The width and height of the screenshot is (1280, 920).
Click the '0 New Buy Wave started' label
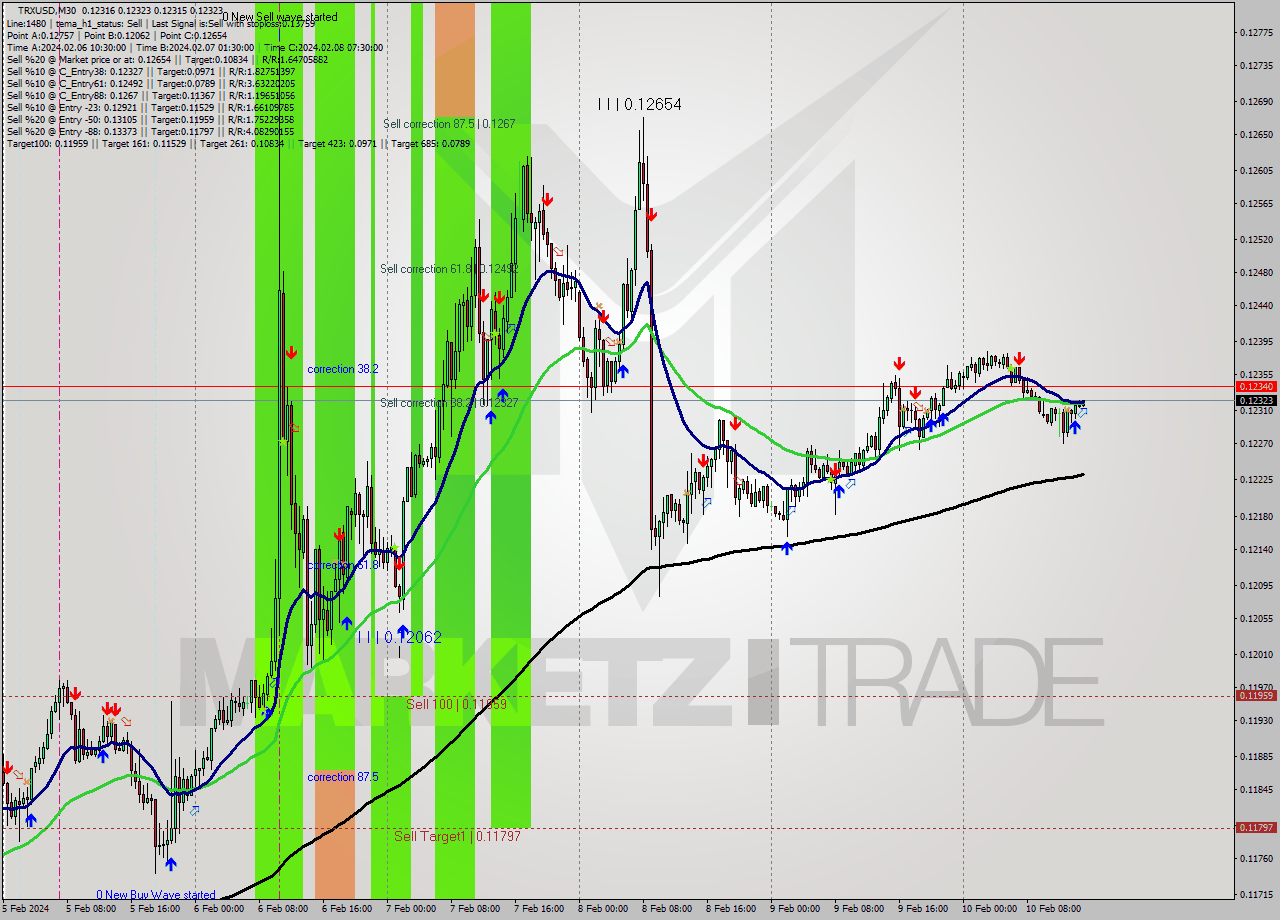156,895
